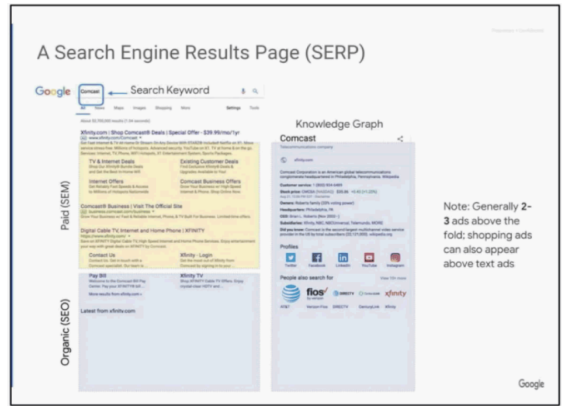Open the Facebook profile icon
567x406 pixels.
point(317,257)
